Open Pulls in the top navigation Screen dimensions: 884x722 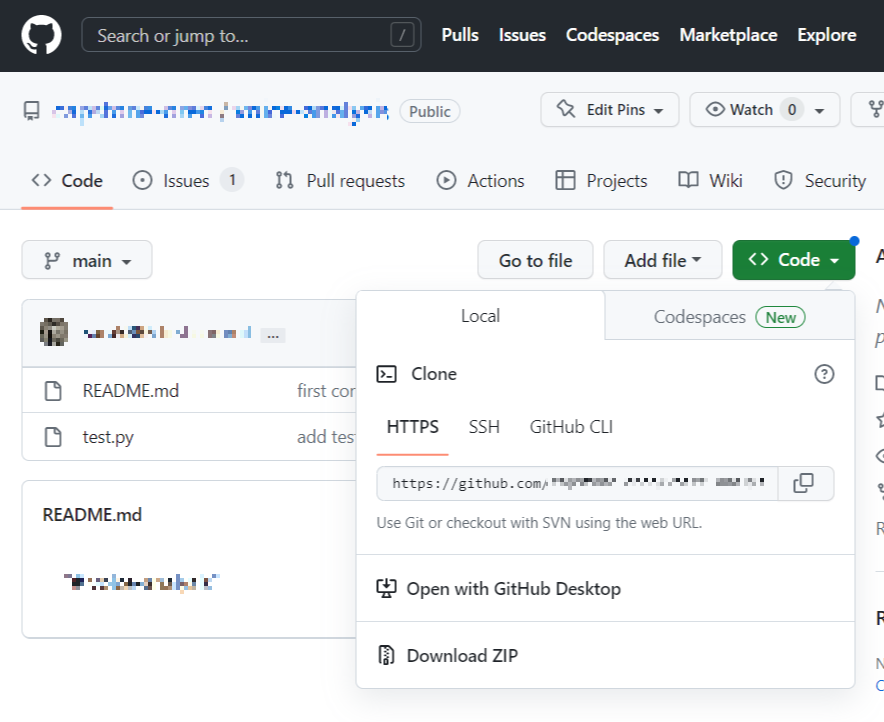click(x=459, y=35)
